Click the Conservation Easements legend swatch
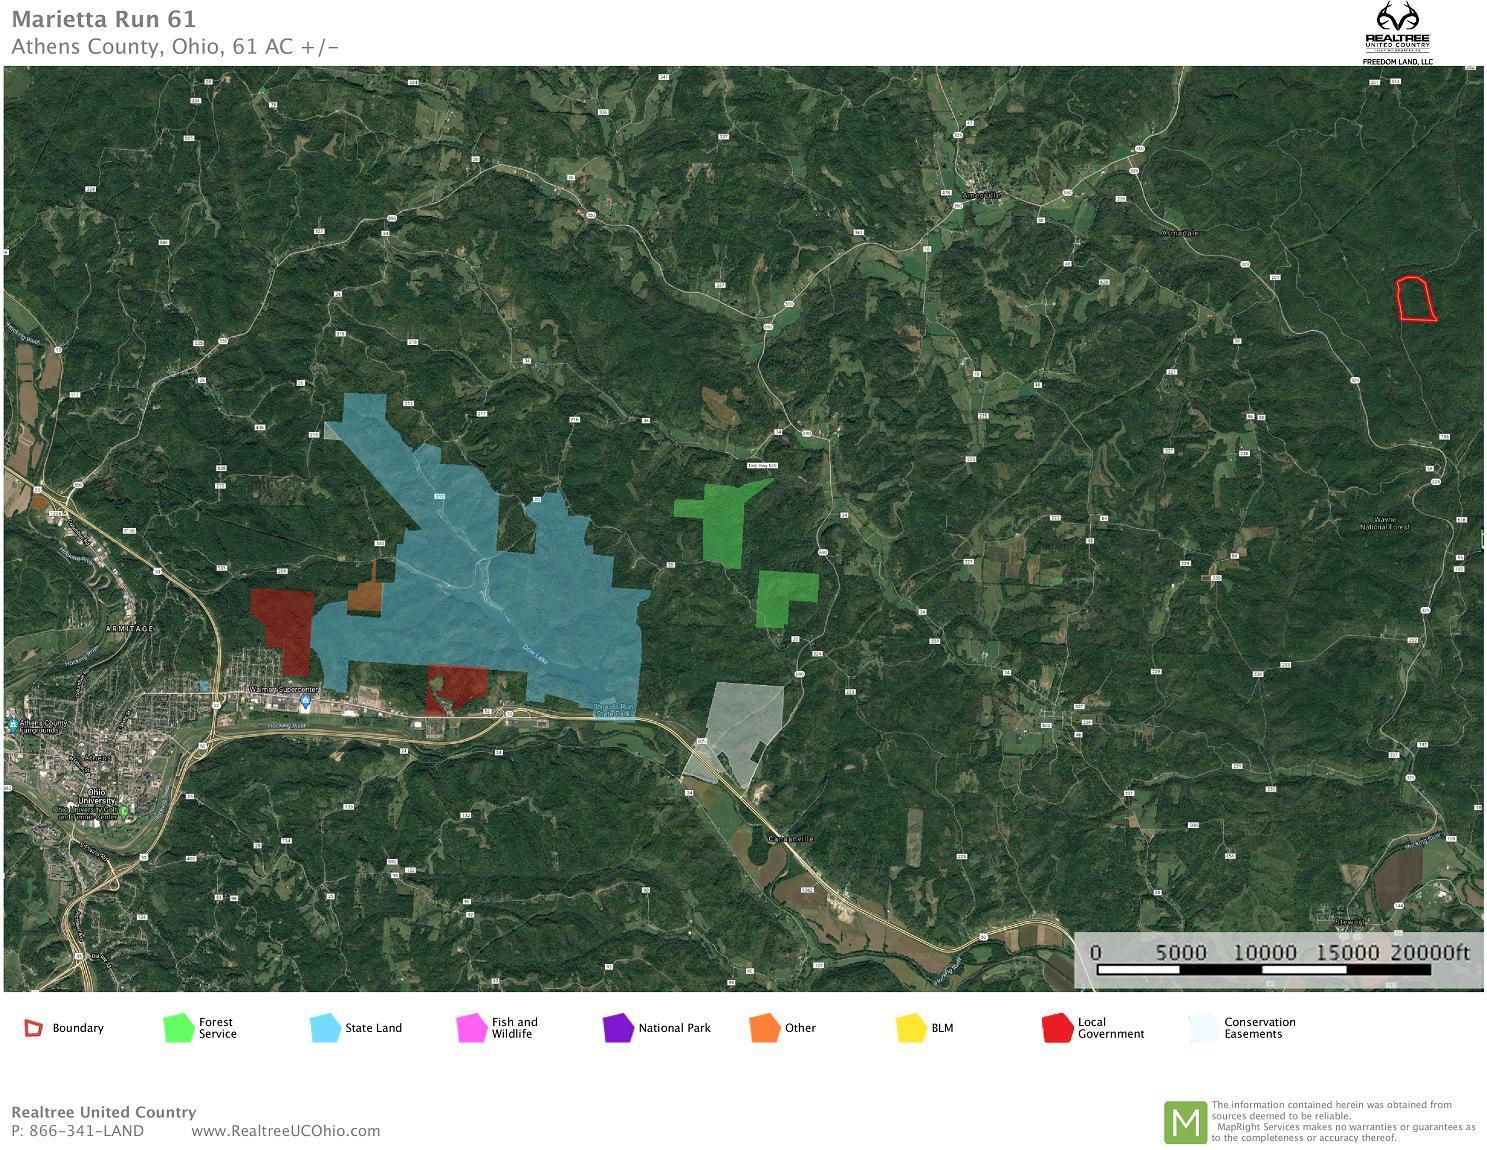 pos(1204,1028)
